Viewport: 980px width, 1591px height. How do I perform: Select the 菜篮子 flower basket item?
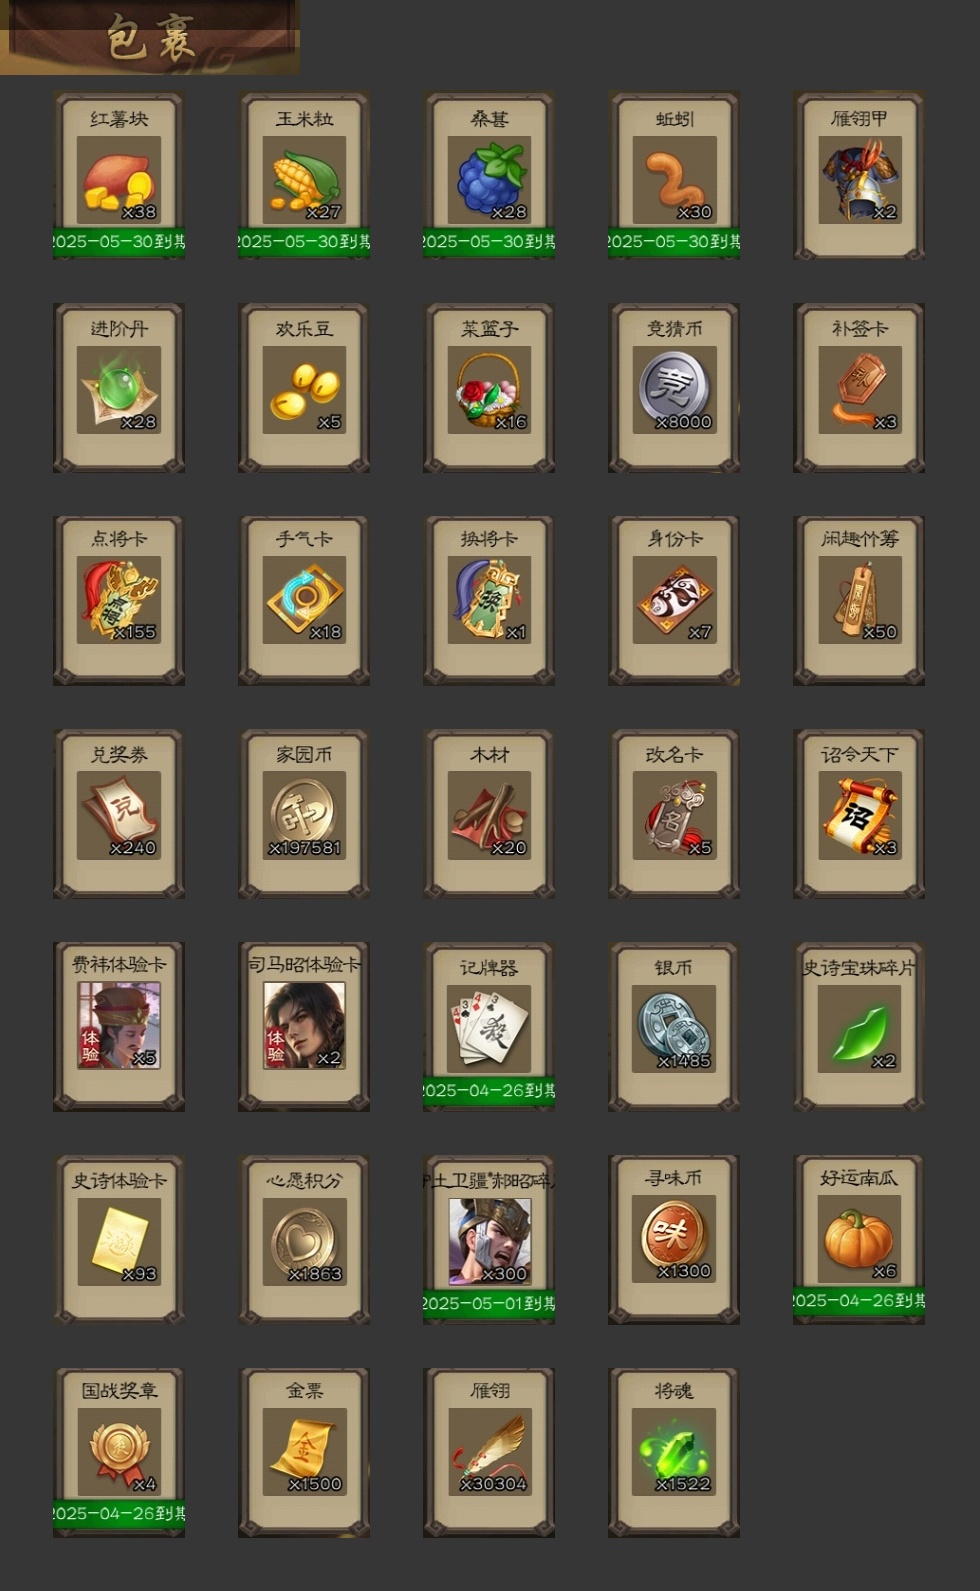[489, 388]
